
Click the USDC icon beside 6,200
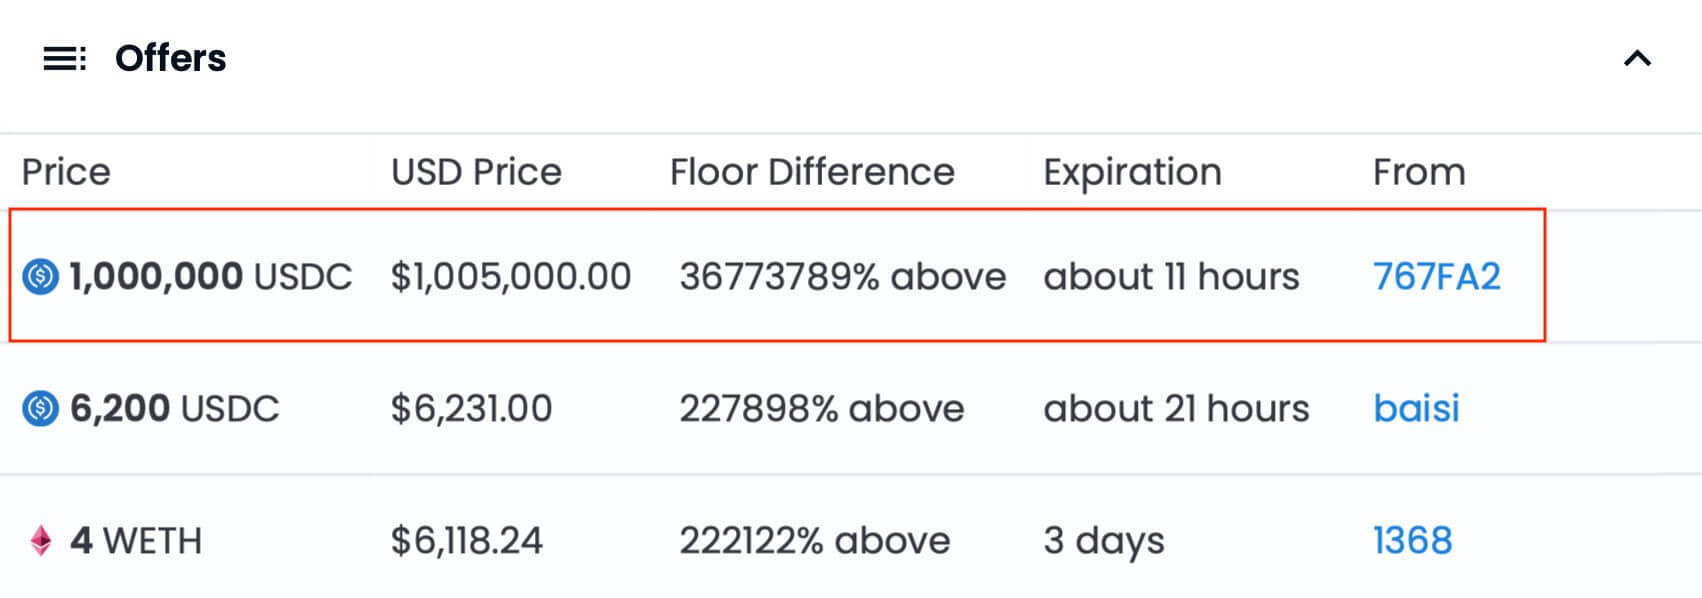(41, 408)
